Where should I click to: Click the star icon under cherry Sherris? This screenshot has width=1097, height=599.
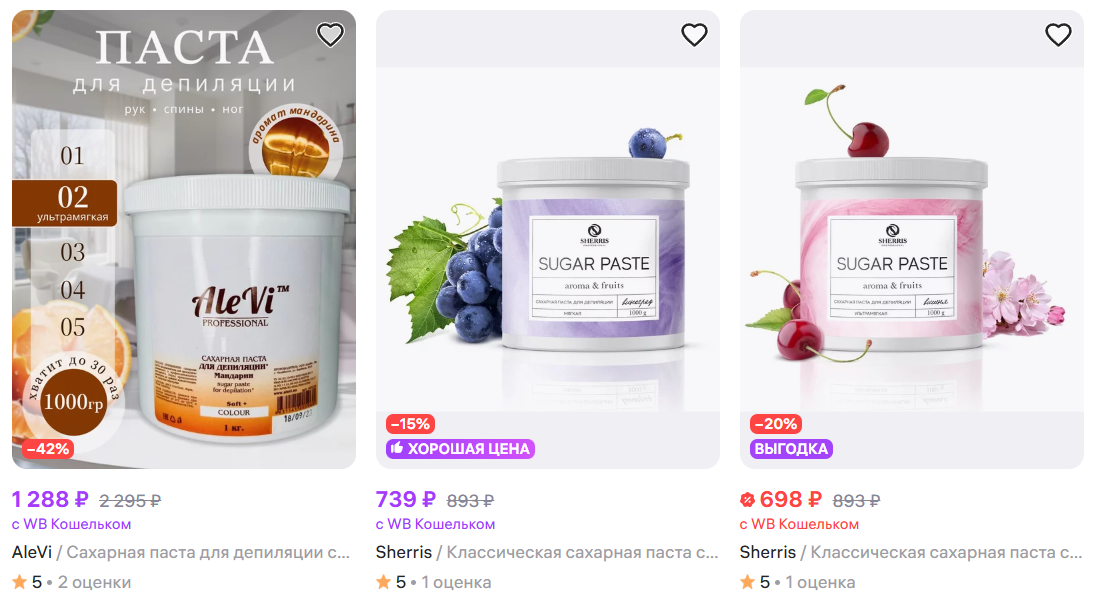(x=747, y=582)
